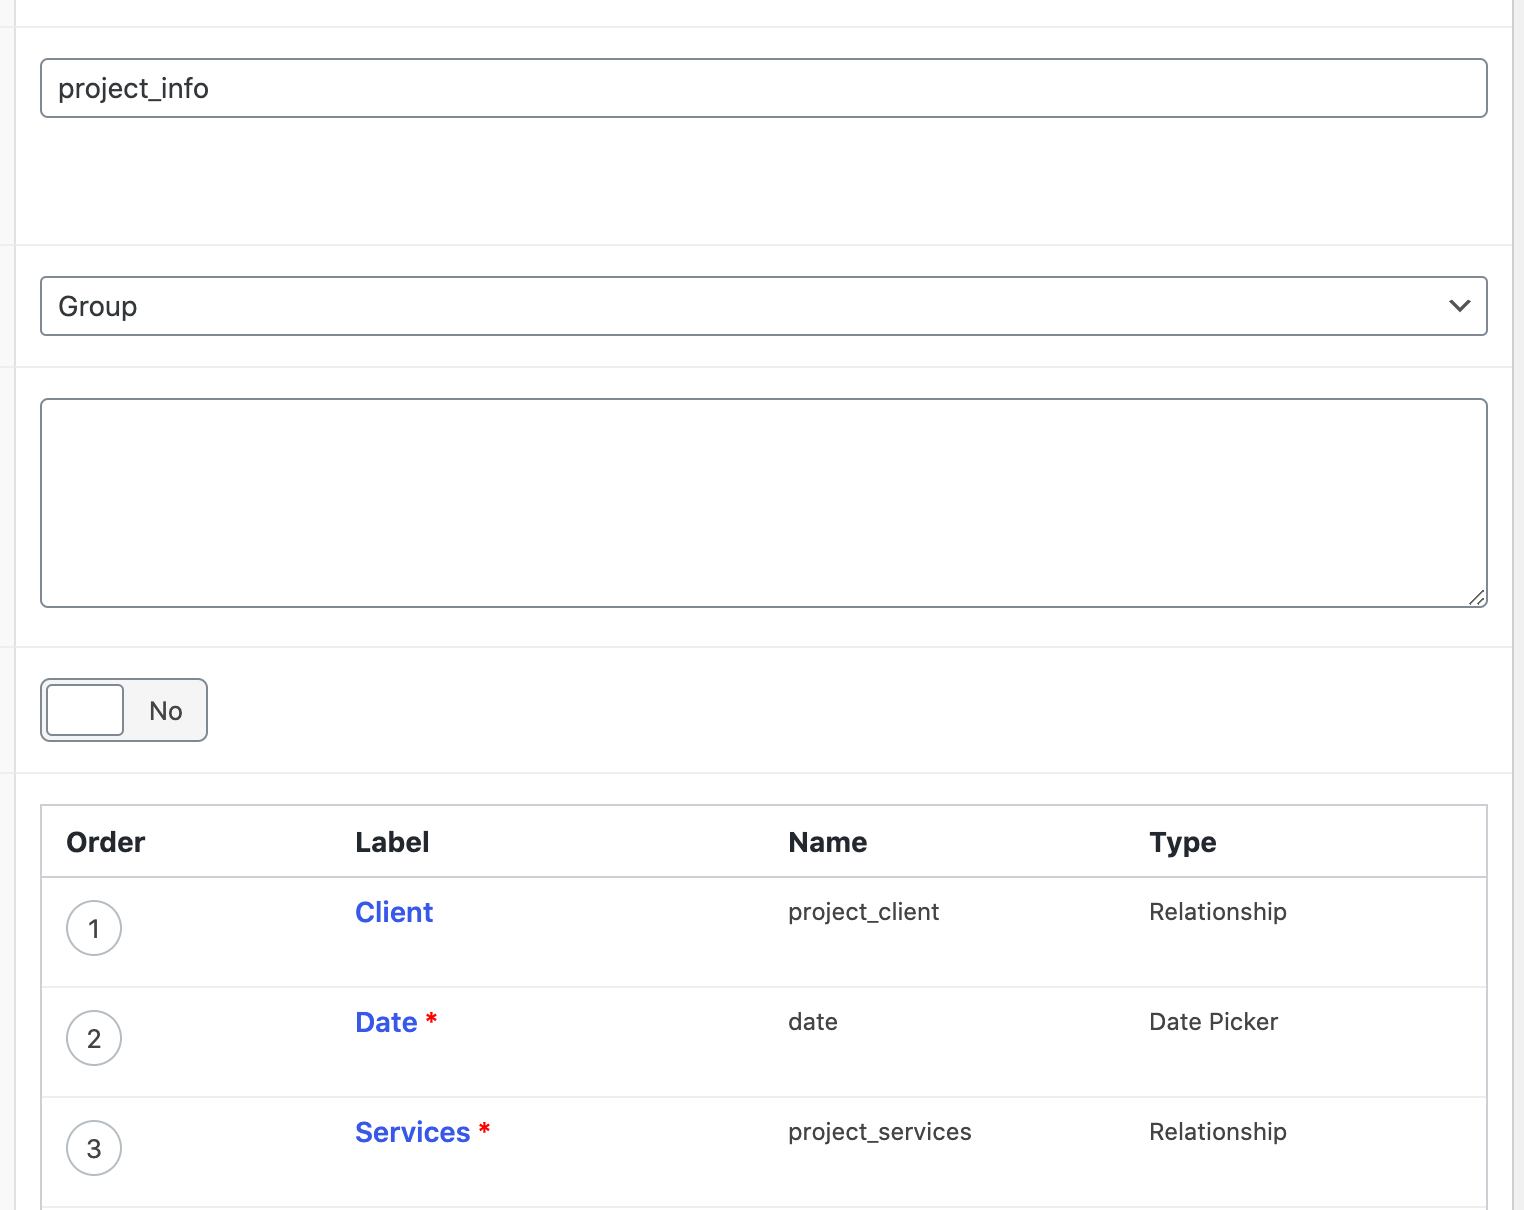Image resolution: width=1524 pixels, height=1210 pixels.
Task: Click the chevron arrow on the Group select
Action: pos(1459,306)
